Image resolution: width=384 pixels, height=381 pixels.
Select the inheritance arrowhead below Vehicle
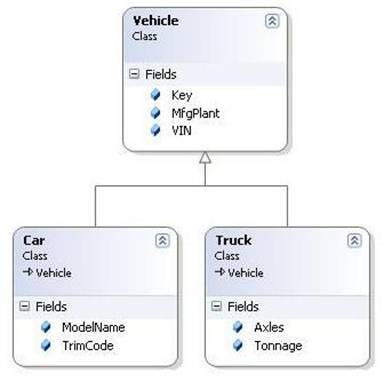click(x=205, y=158)
